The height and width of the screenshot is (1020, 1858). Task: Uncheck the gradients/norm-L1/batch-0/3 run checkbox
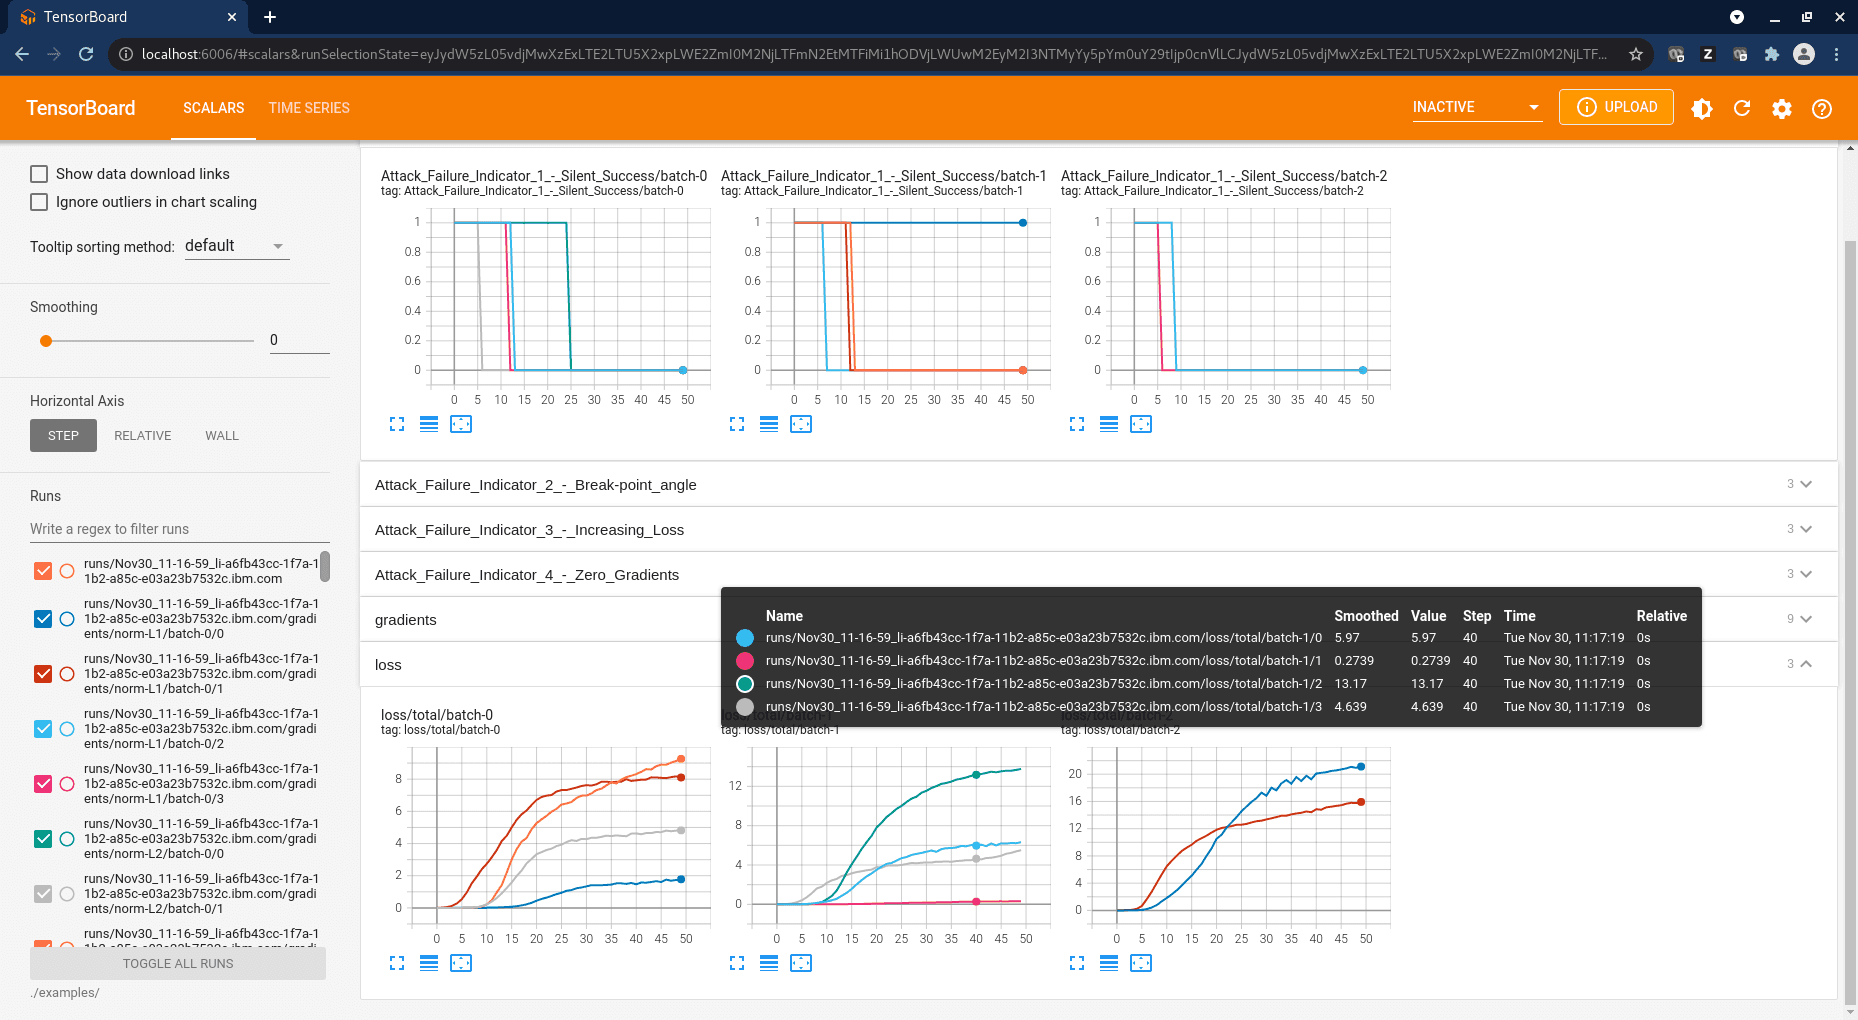coord(43,784)
